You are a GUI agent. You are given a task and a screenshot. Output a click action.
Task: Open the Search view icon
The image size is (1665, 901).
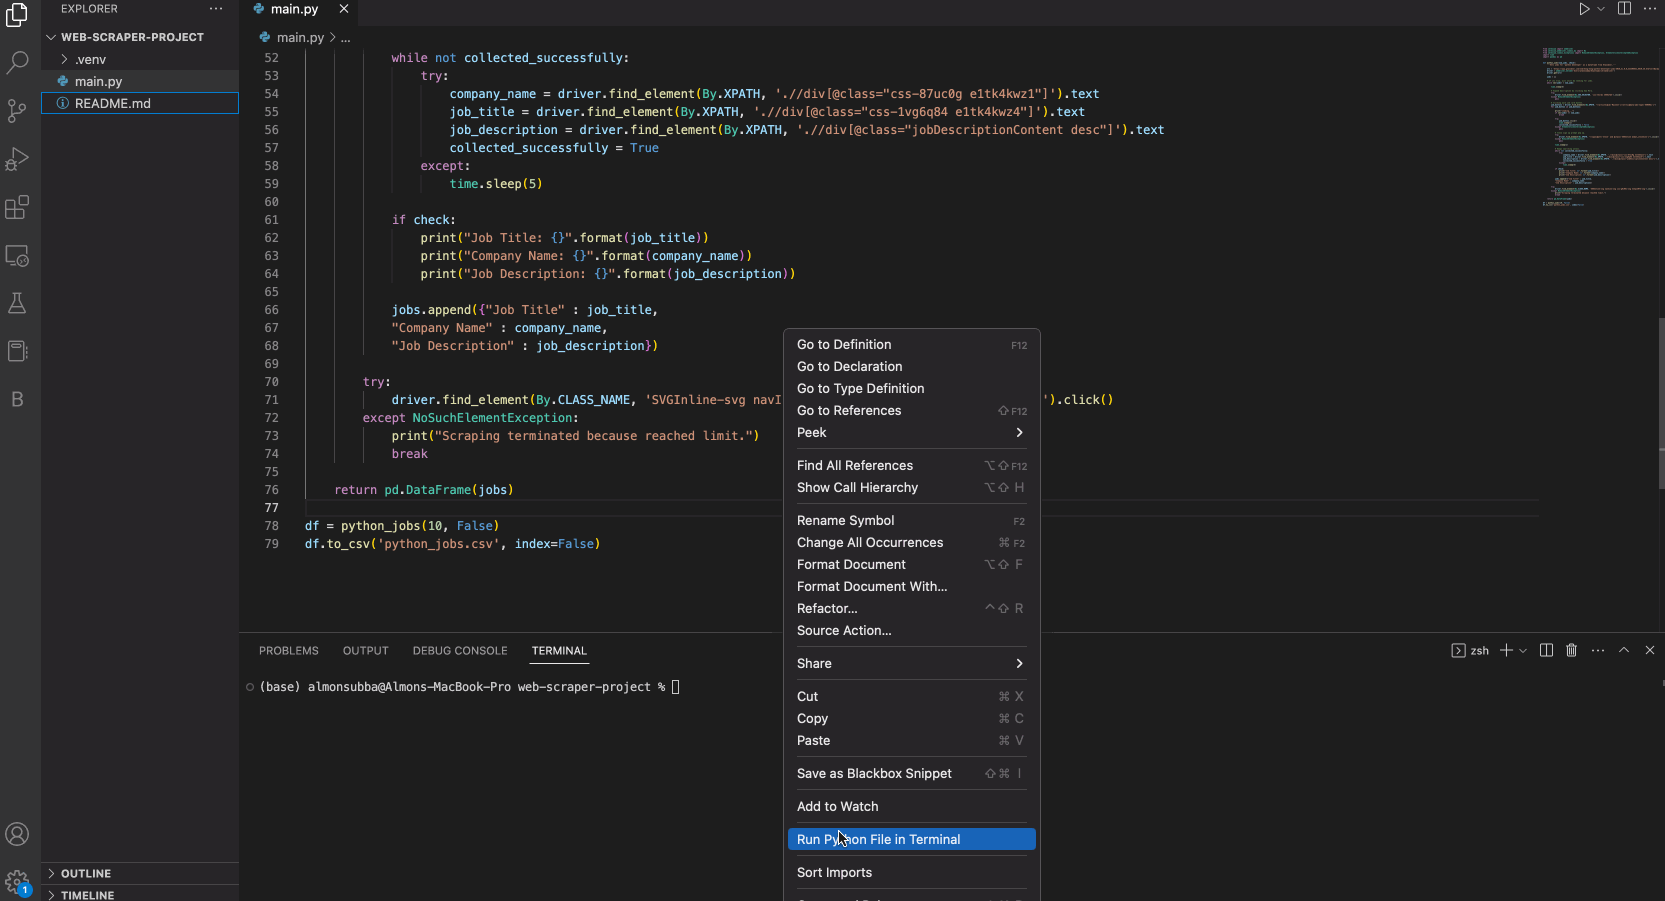[x=17, y=63]
